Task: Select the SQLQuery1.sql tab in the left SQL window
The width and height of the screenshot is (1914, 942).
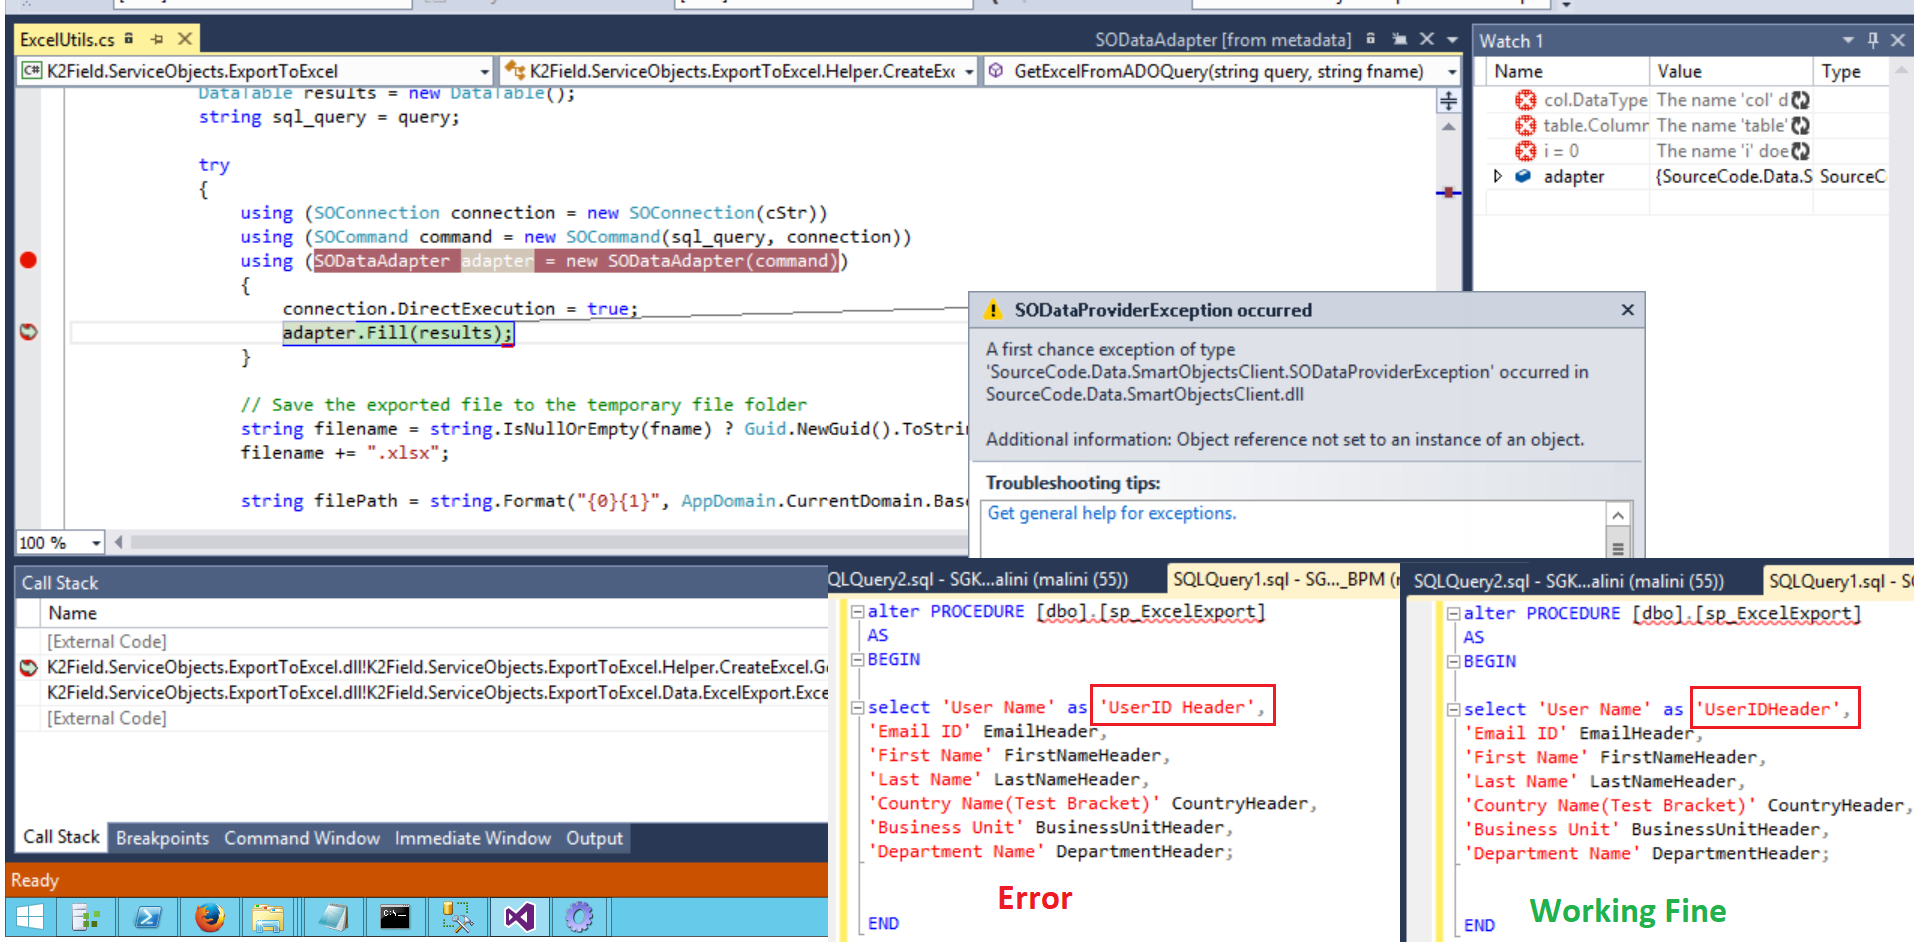Action: tap(1282, 579)
